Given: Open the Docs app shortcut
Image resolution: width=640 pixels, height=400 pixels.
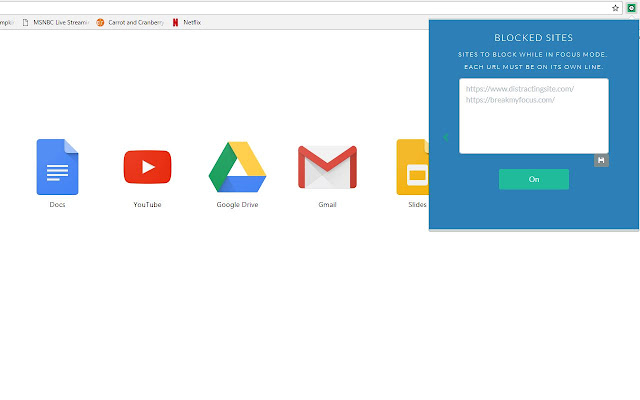Looking at the screenshot, I should pos(57,167).
